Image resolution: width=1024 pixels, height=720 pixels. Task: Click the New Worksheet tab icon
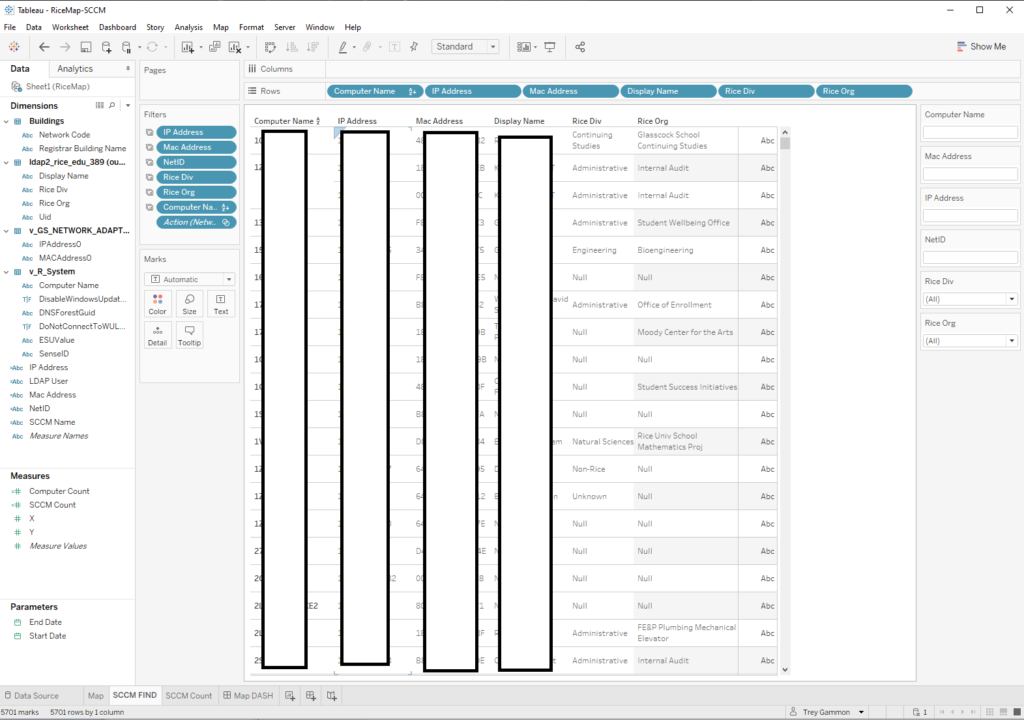290,696
